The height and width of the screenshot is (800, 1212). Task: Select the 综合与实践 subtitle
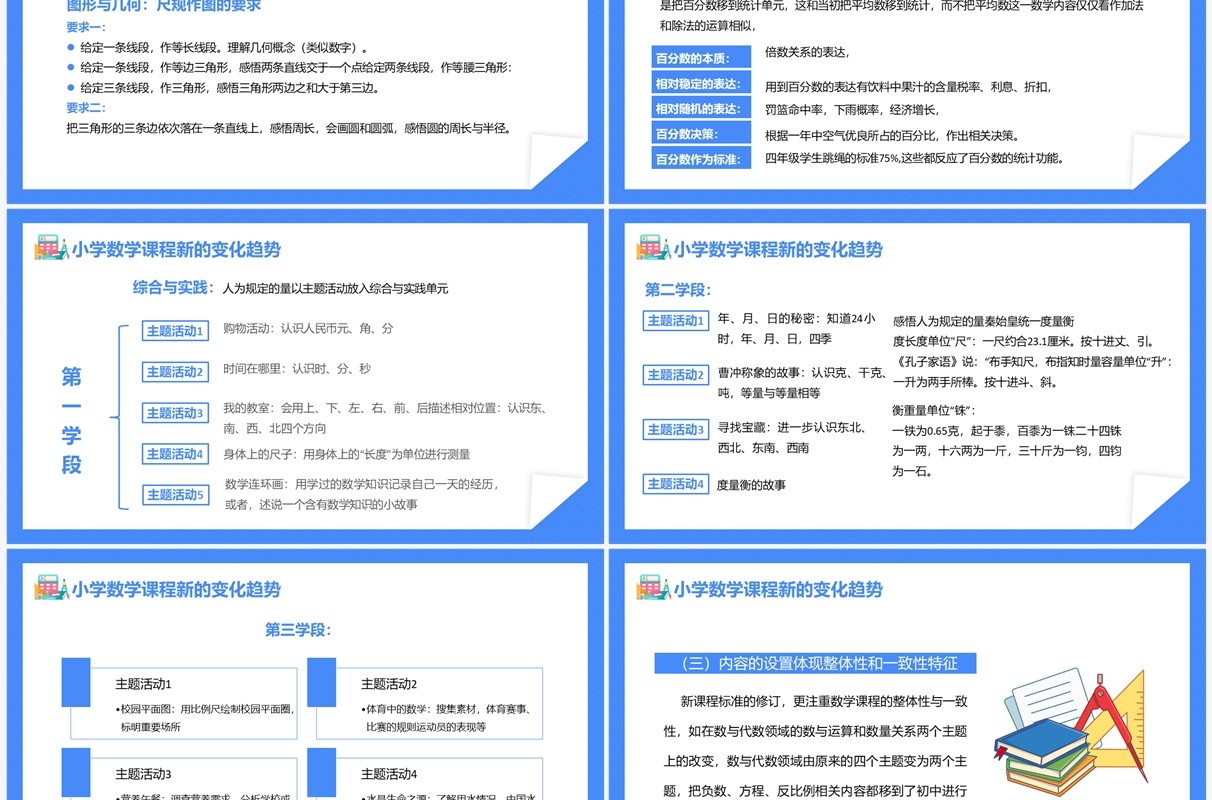[174, 287]
